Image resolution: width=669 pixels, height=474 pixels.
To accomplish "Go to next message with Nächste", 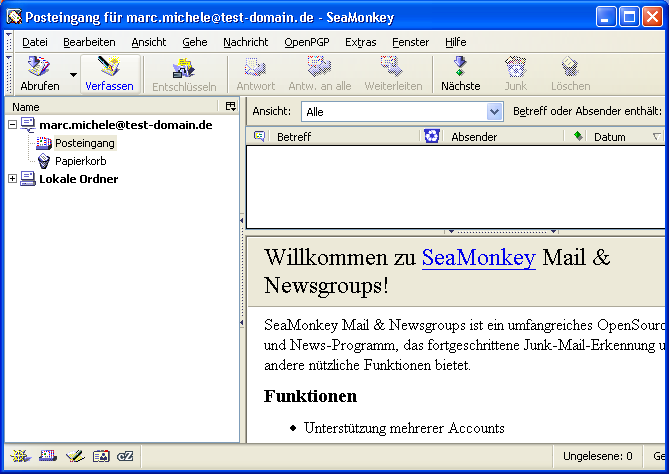I will 460,74.
